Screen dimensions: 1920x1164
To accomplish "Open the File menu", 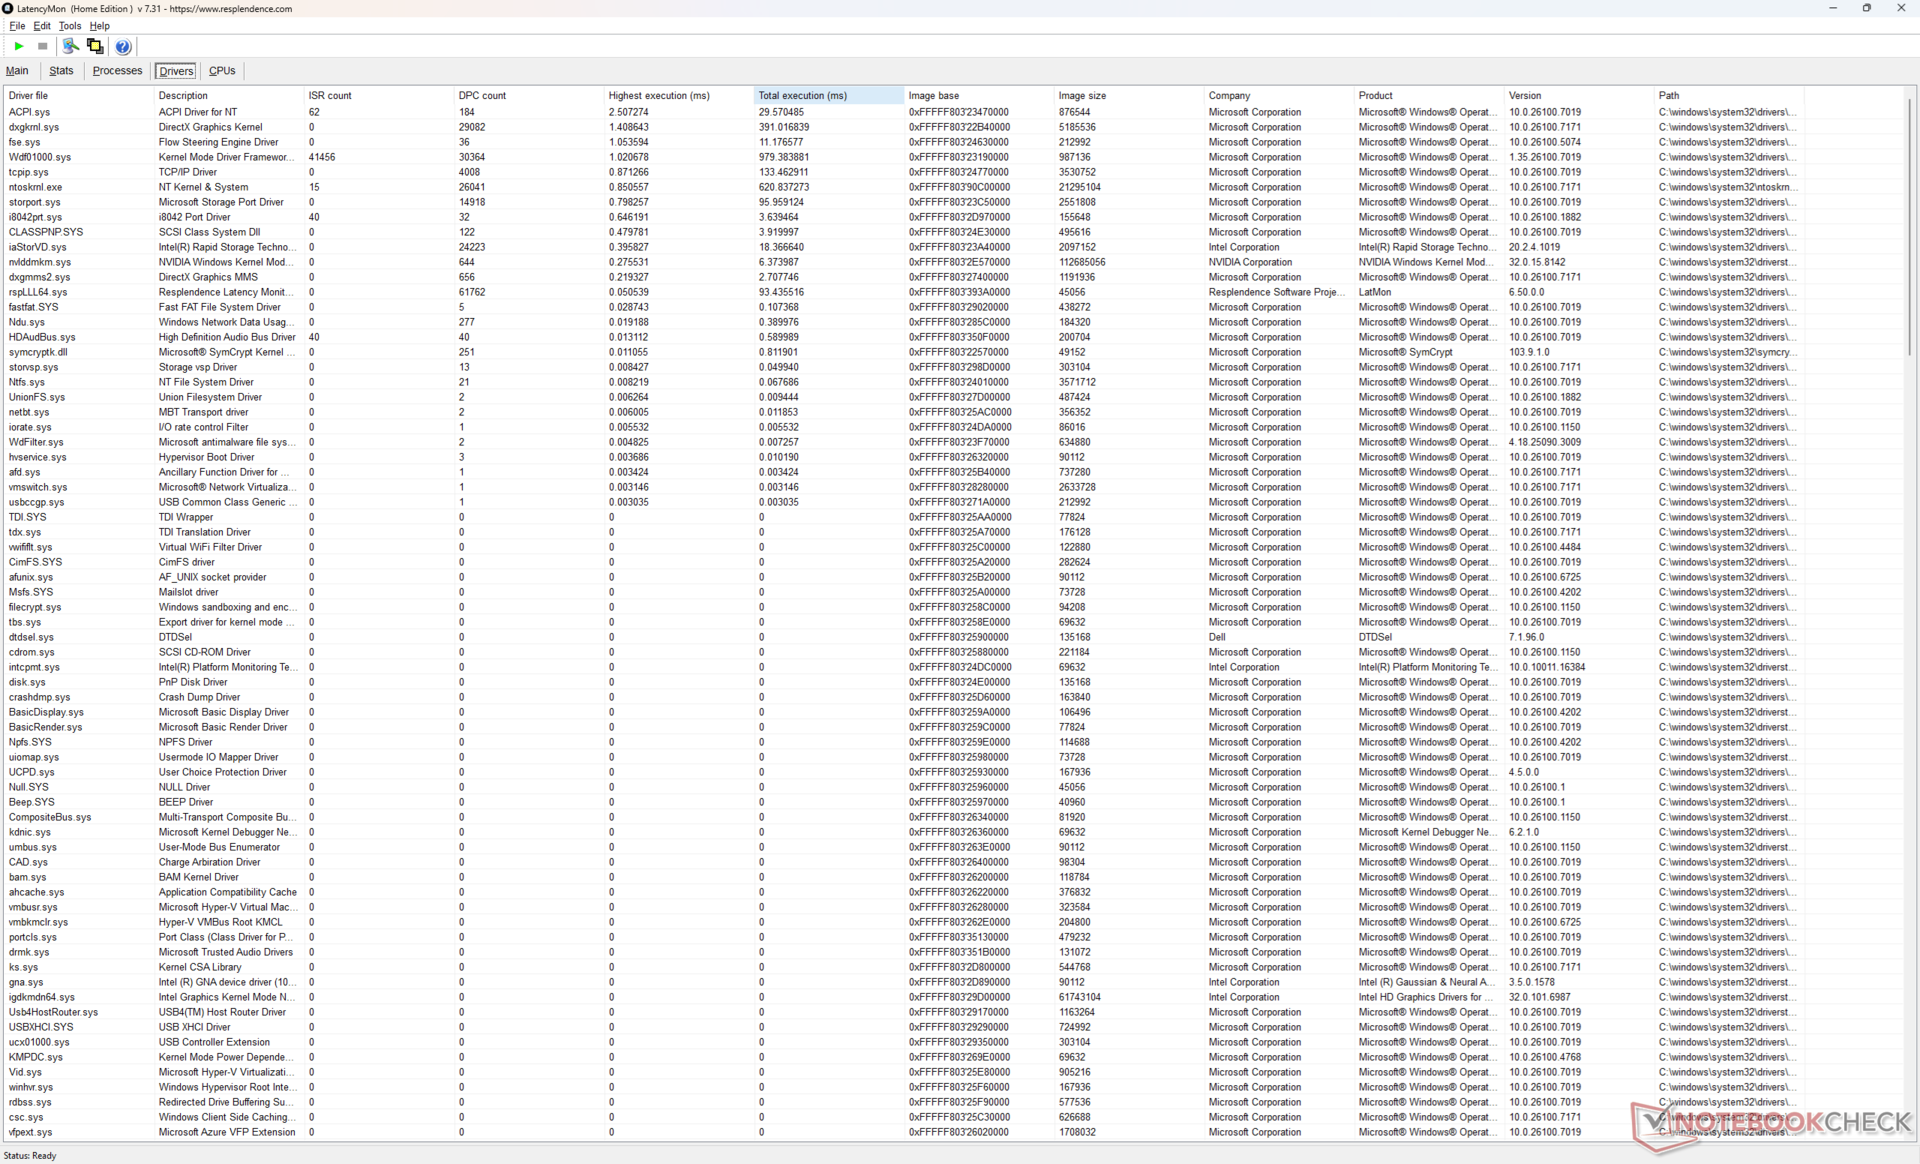I will tap(17, 26).
